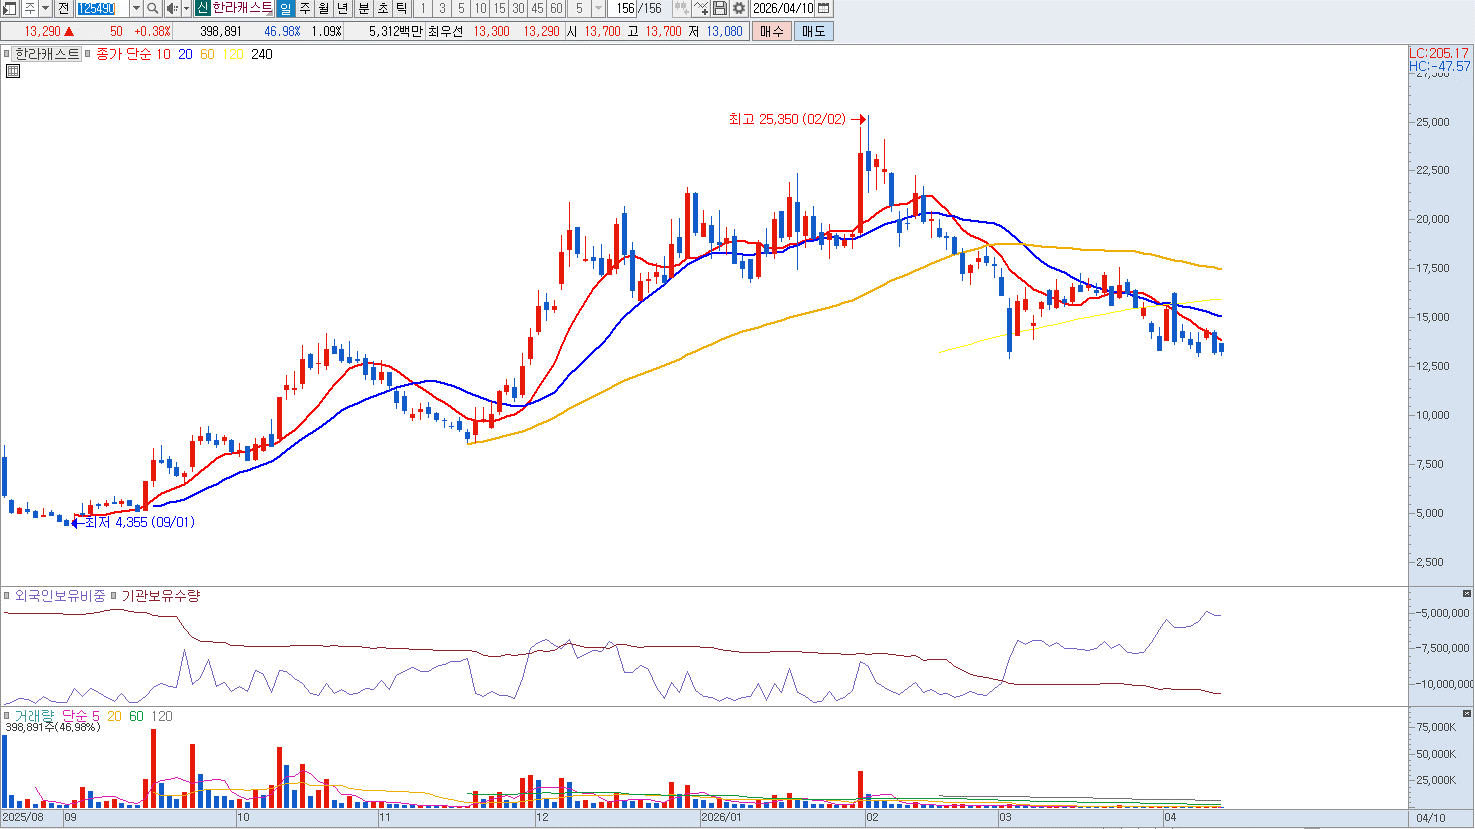Toggle the 주 weekly period button
The width and height of the screenshot is (1475, 829).
pos(305,8)
